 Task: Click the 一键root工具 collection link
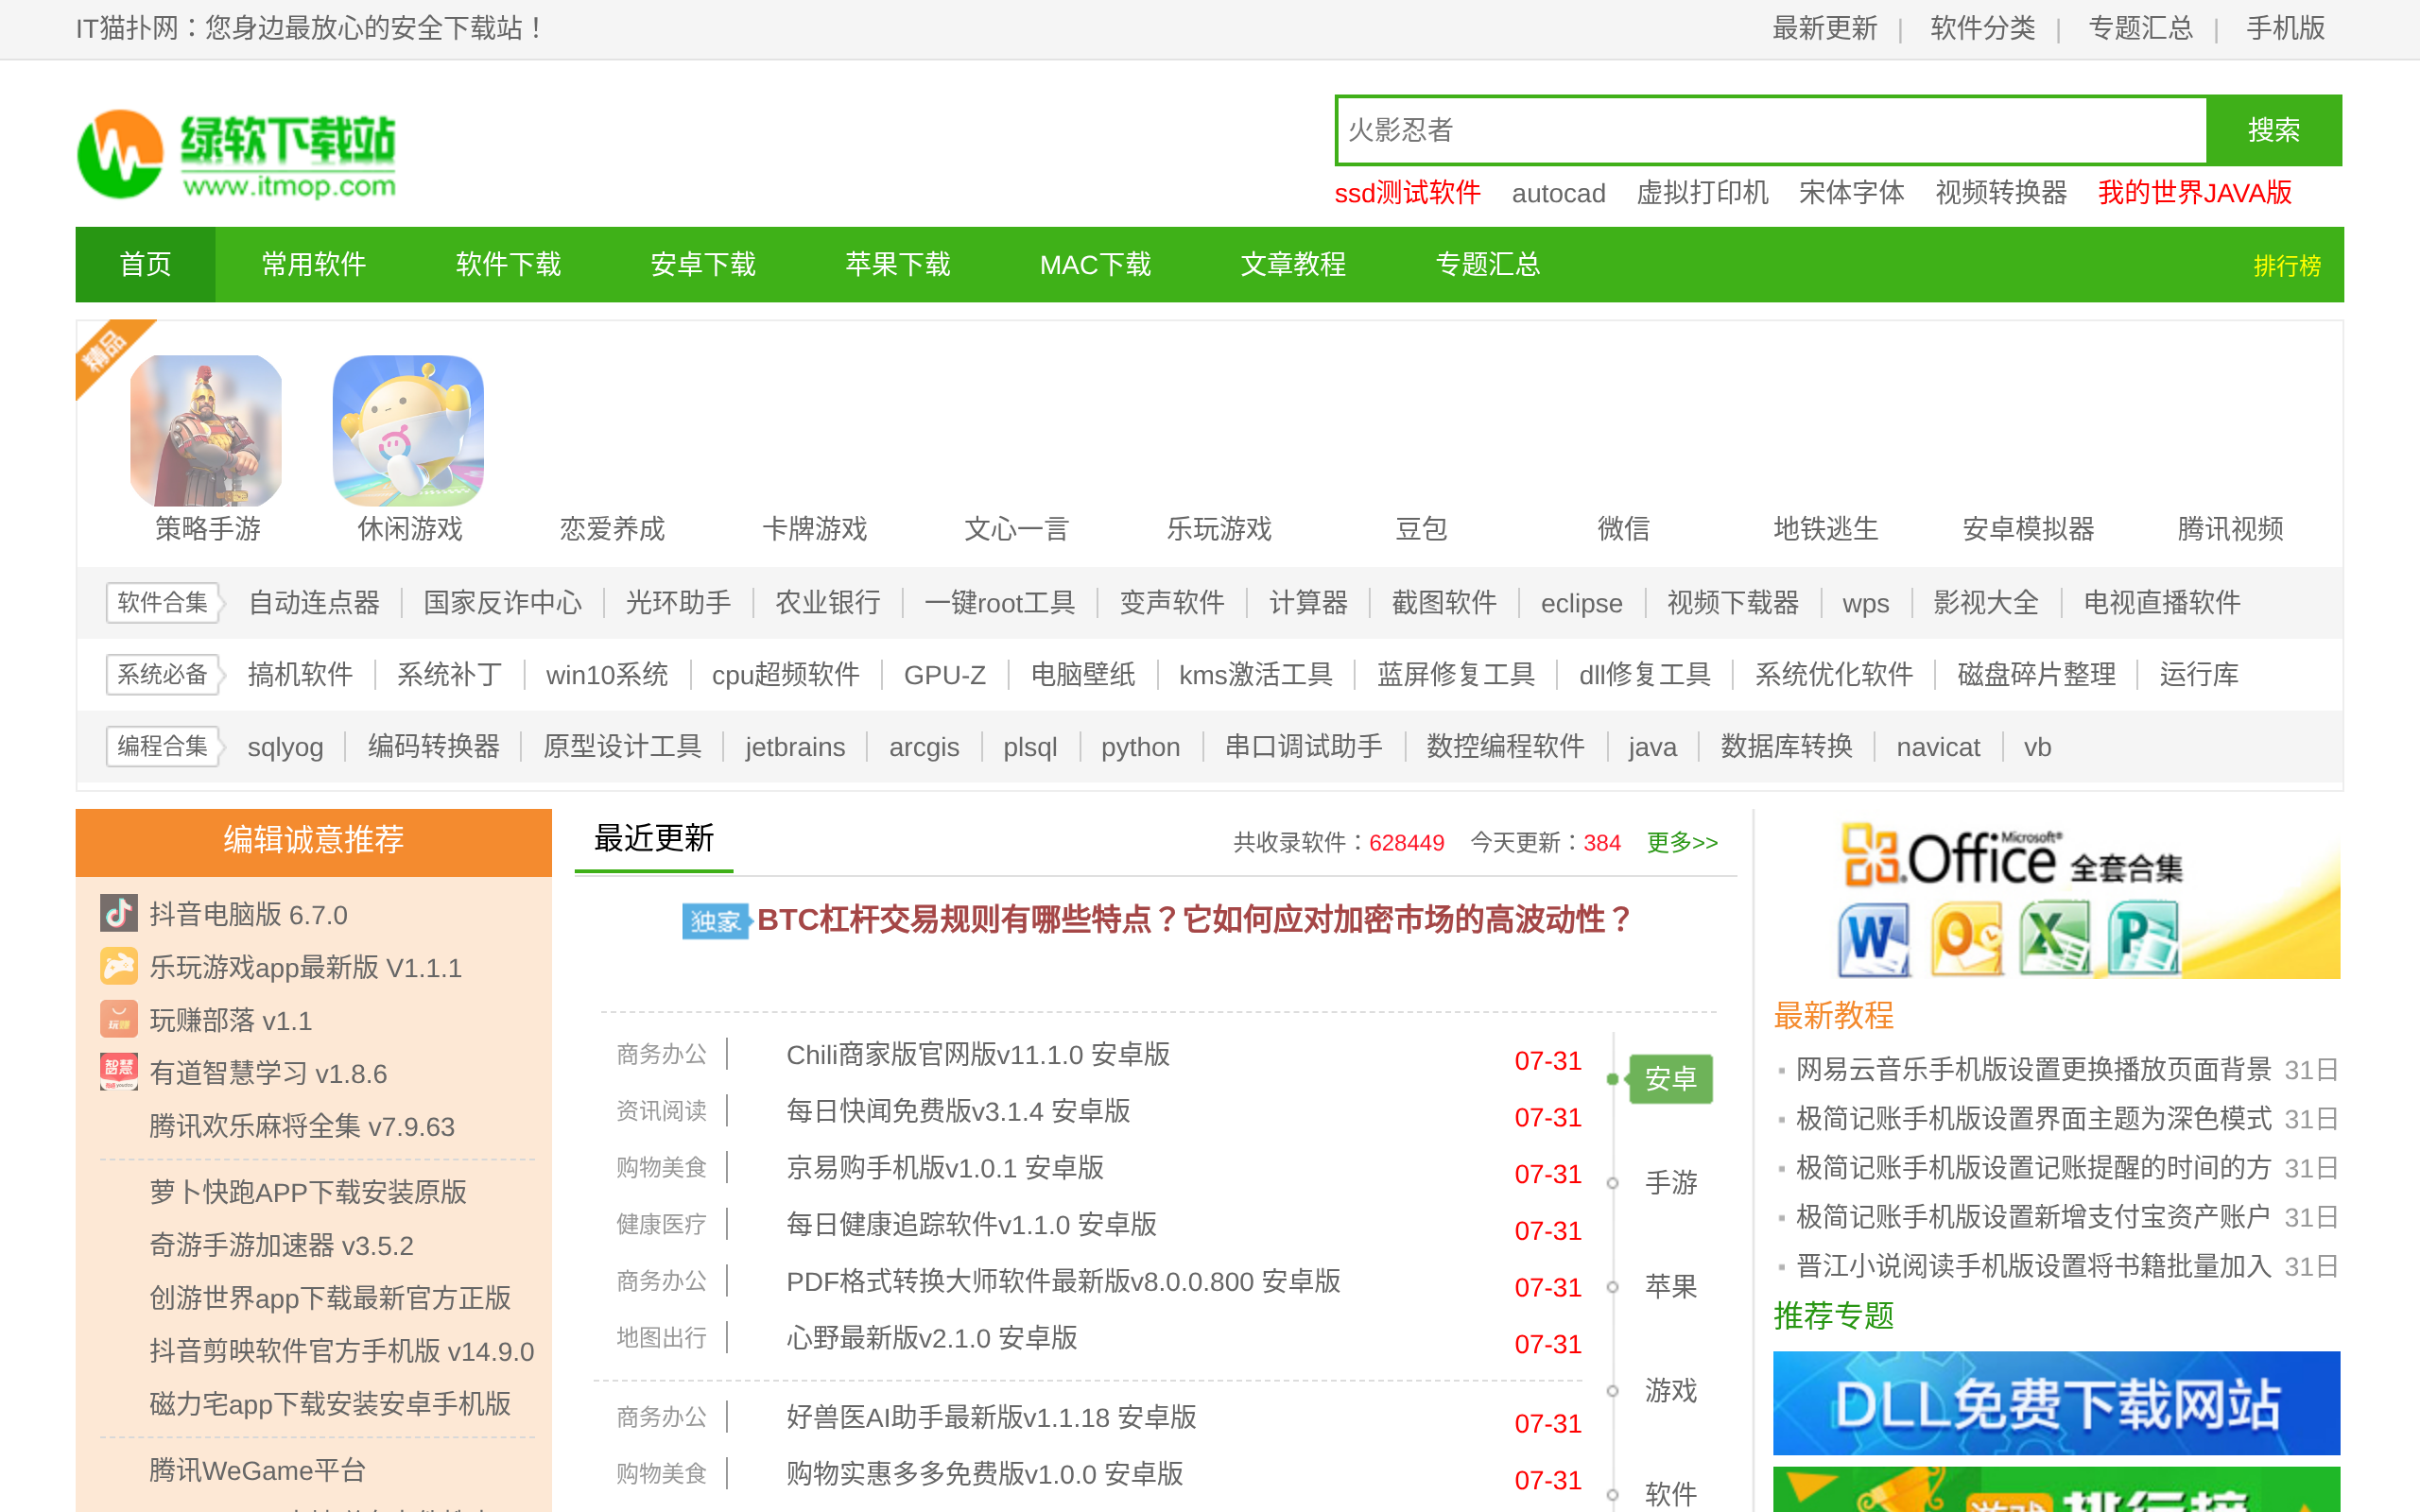pos(1000,603)
